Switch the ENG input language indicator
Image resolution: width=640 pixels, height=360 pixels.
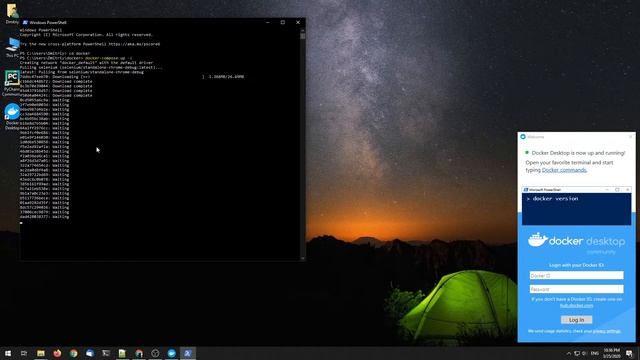tap(595, 353)
